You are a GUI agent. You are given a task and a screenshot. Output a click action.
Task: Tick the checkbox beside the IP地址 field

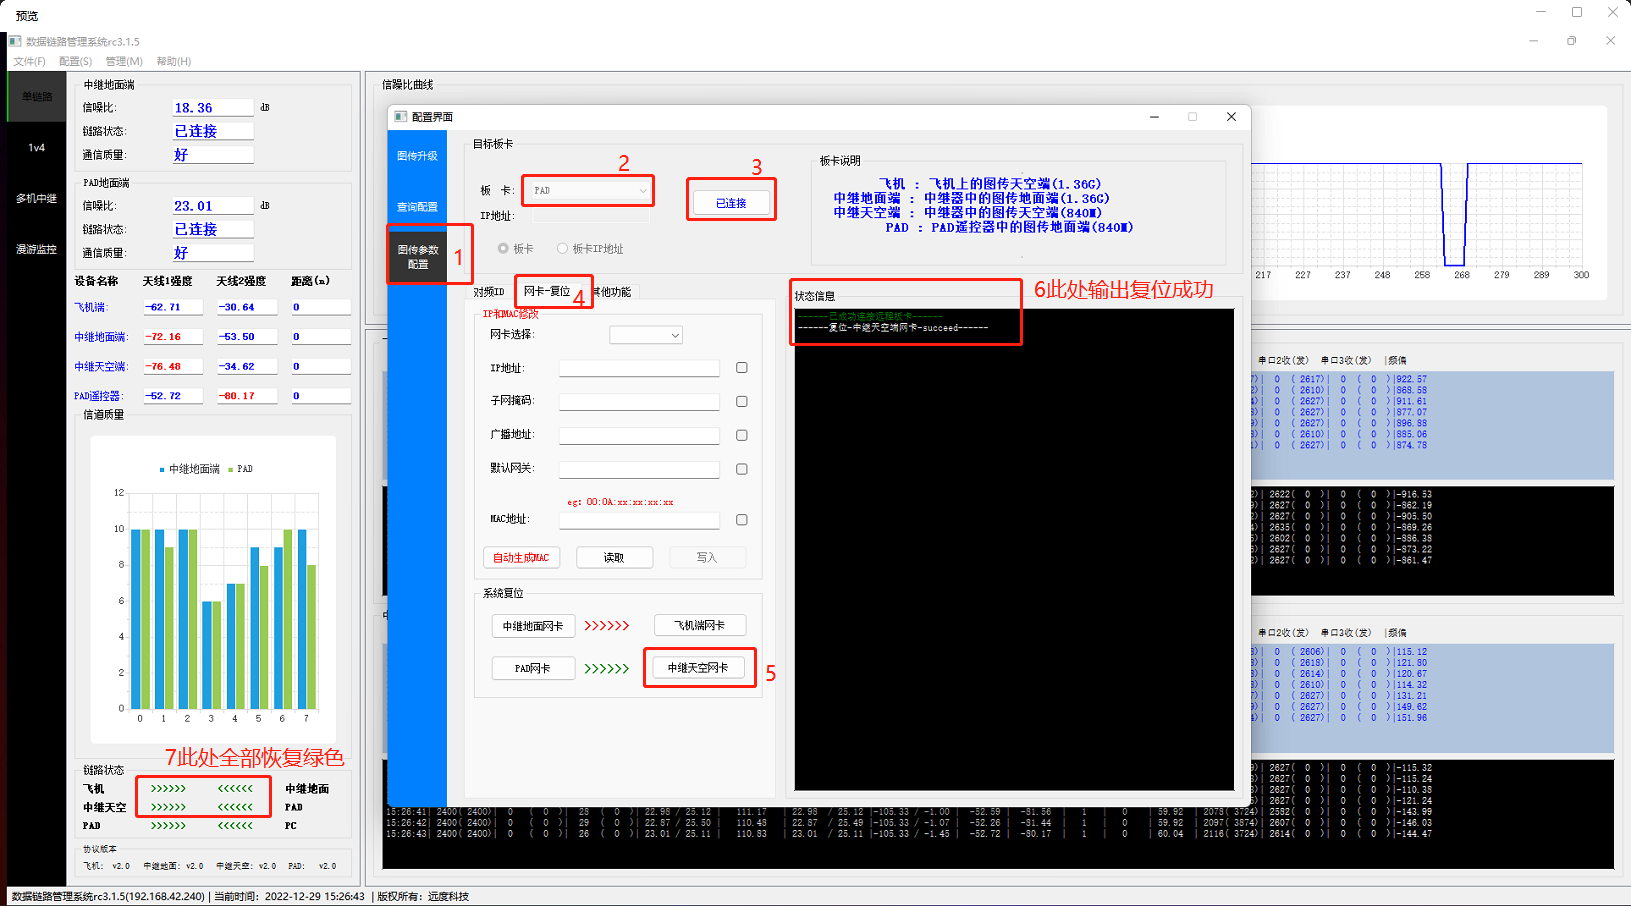[x=742, y=368]
